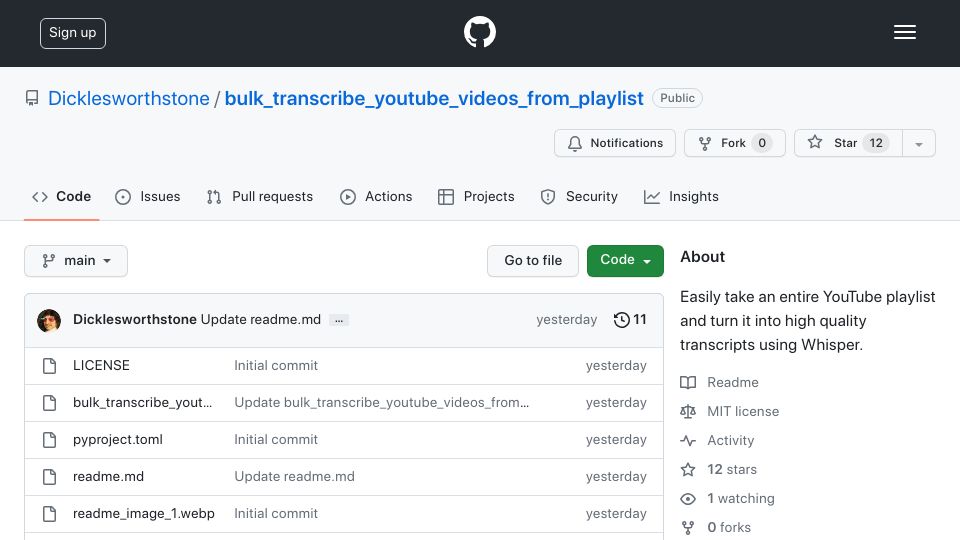Click the Dicklesworthstone avatar image
960x540 pixels.
click(x=49, y=320)
